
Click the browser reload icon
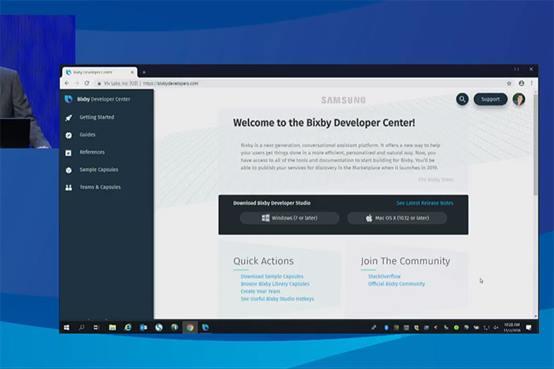pos(87,83)
